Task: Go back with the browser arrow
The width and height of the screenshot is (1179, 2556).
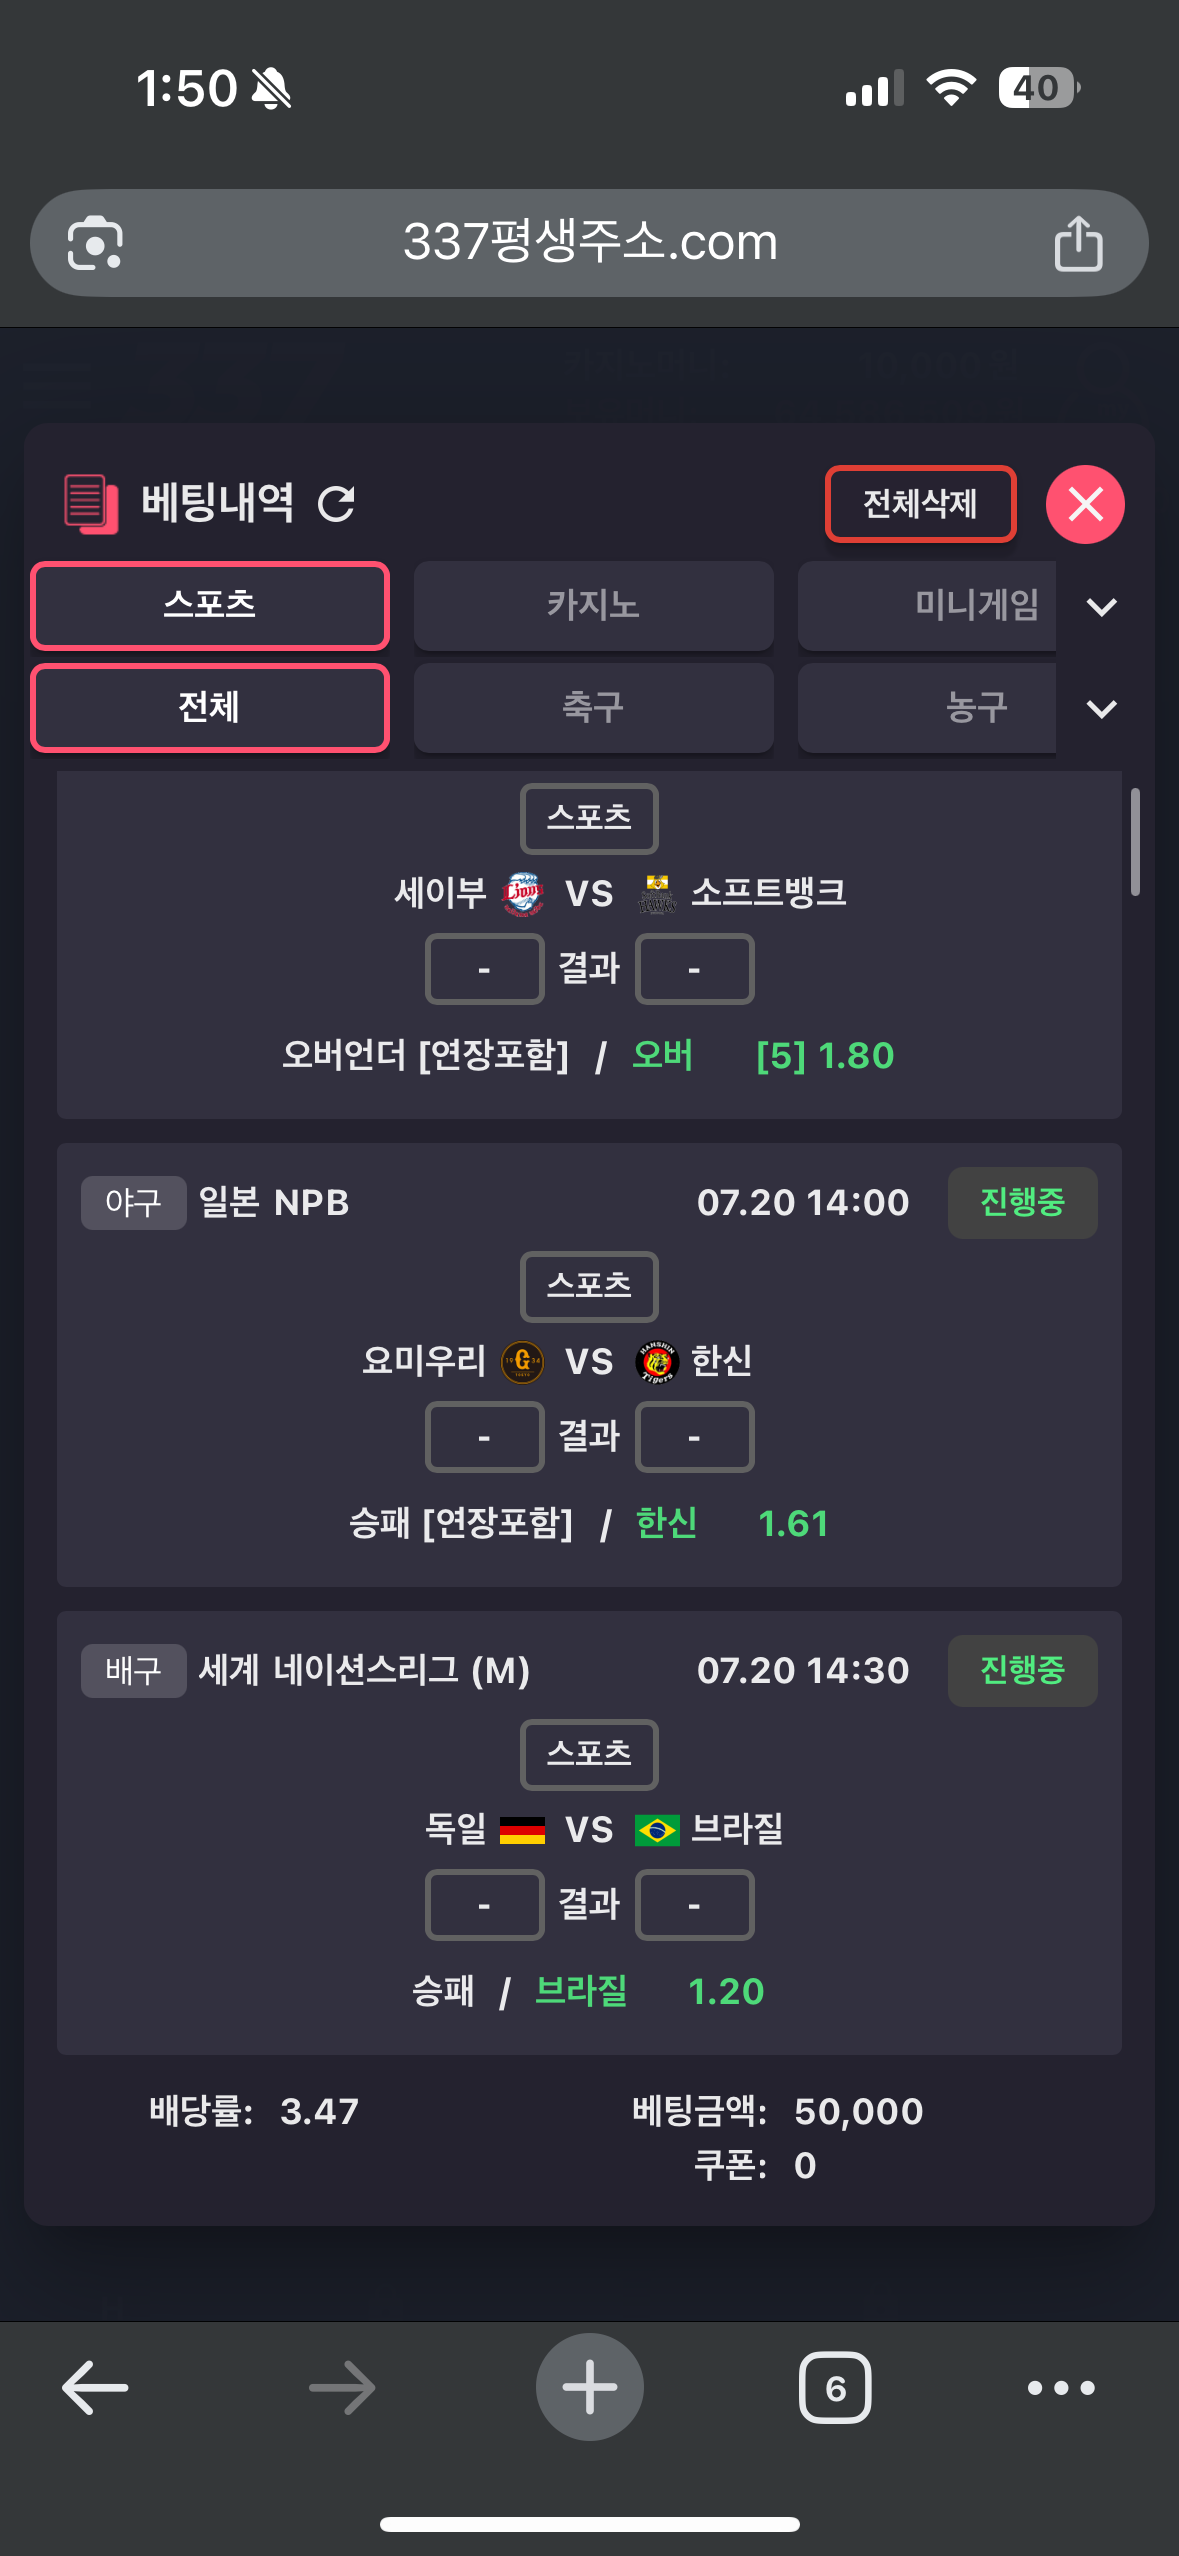Action: tap(95, 2387)
